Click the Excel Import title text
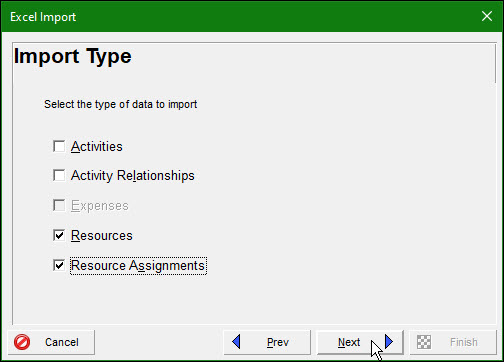This screenshot has height=362, width=504. coord(43,17)
